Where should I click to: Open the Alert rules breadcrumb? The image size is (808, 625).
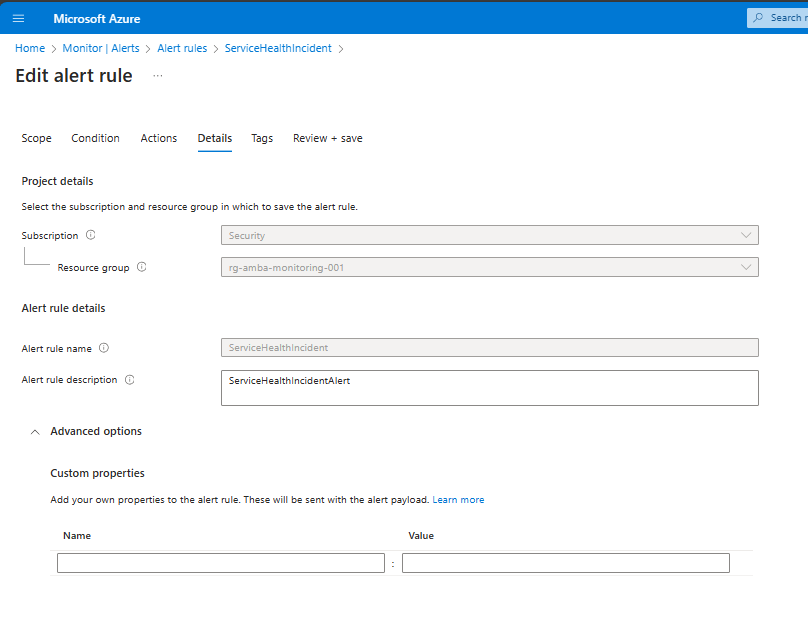pyautogui.click(x=182, y=48)
